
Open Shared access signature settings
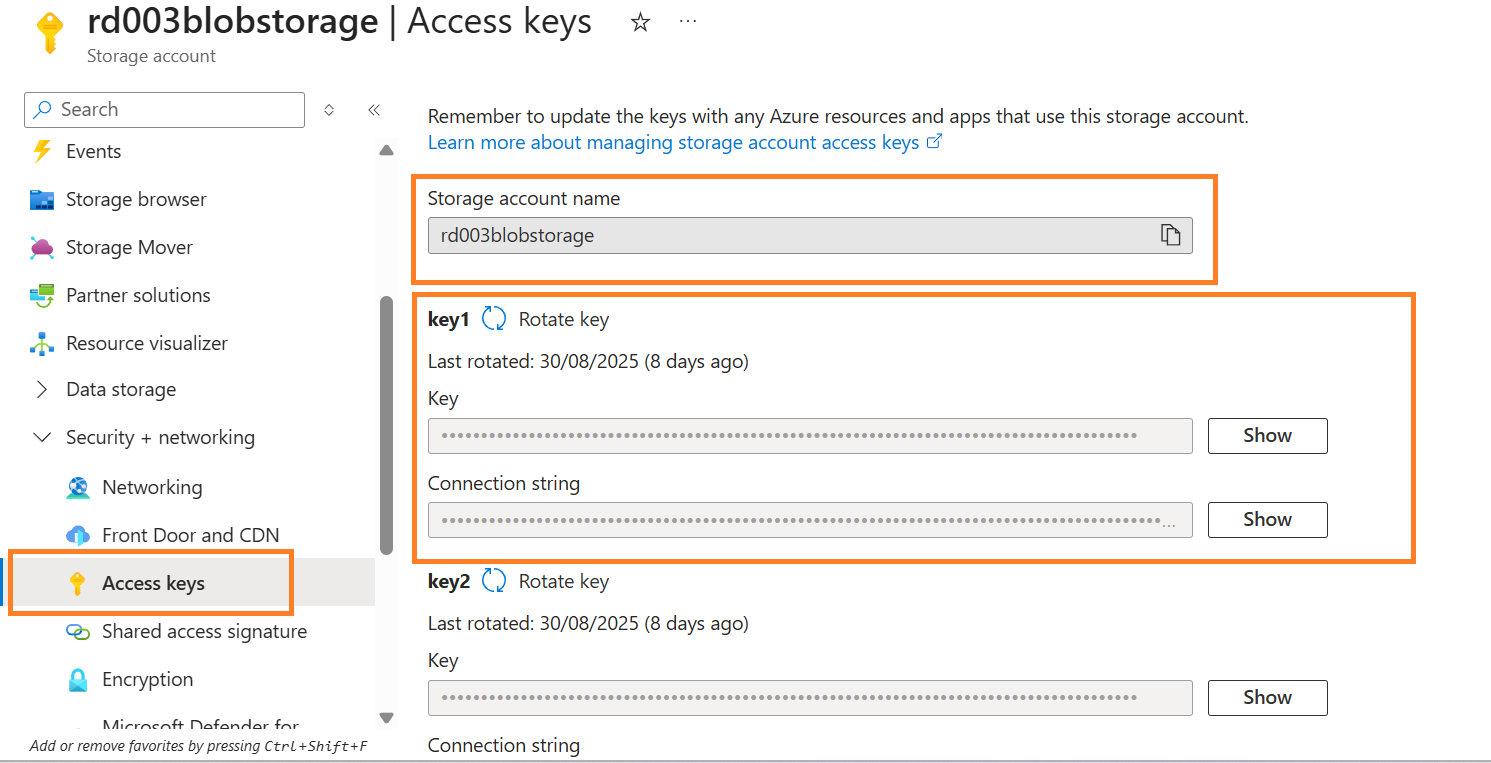(204, 631)
